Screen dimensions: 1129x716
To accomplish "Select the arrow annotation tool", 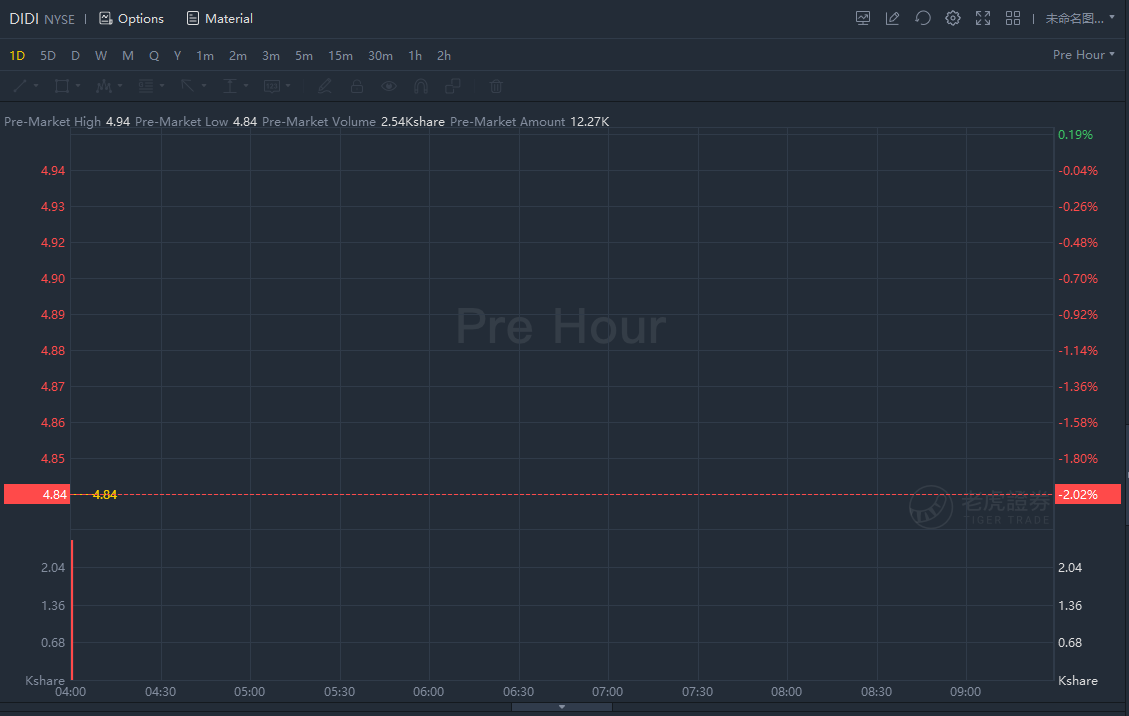I will (x=187, y=86).
